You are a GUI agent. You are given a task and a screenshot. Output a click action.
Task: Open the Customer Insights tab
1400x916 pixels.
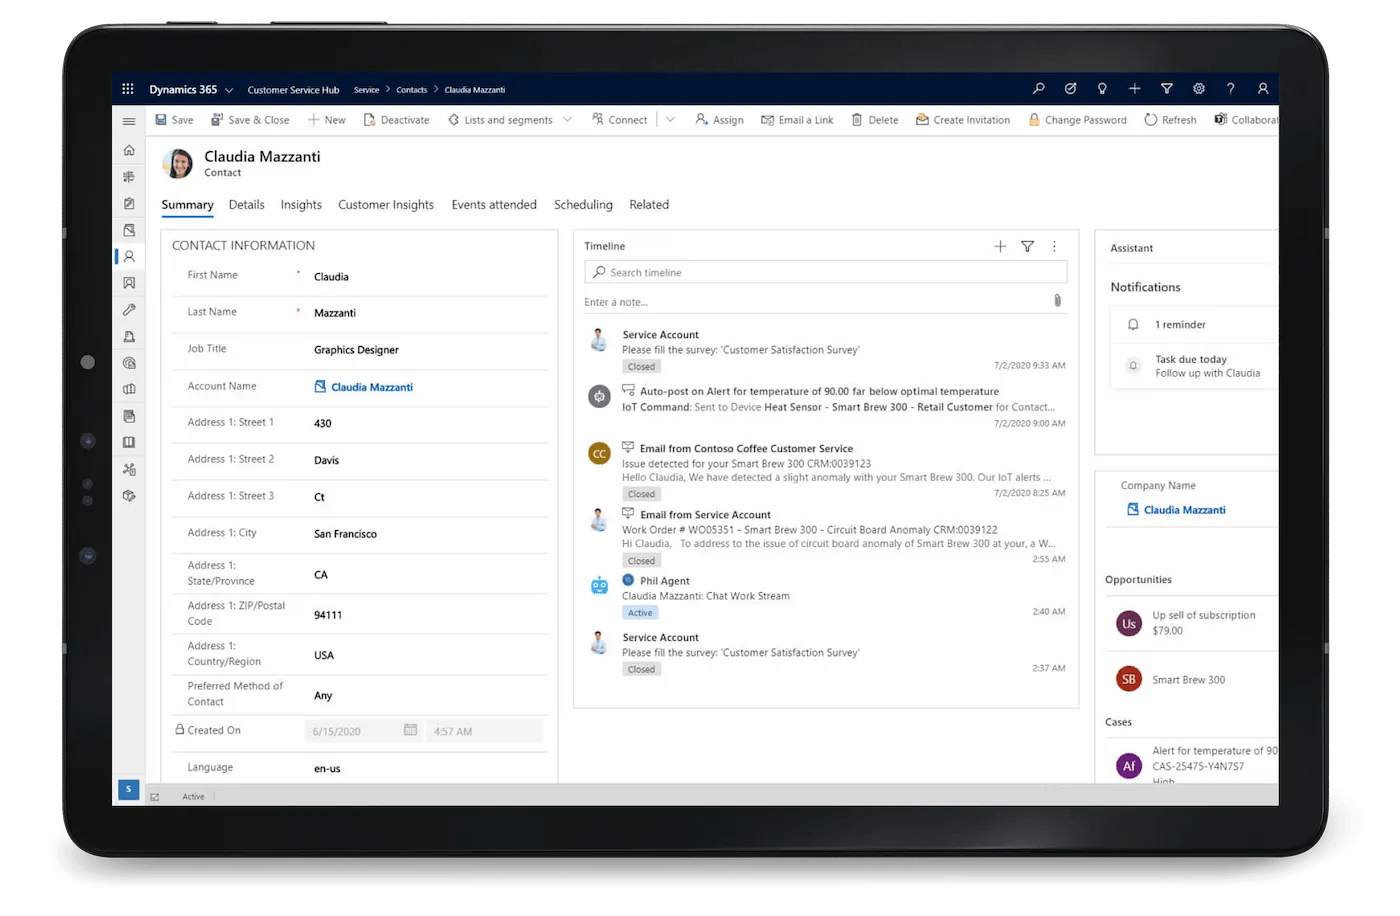pyautogui.click(x=386, y=205)
